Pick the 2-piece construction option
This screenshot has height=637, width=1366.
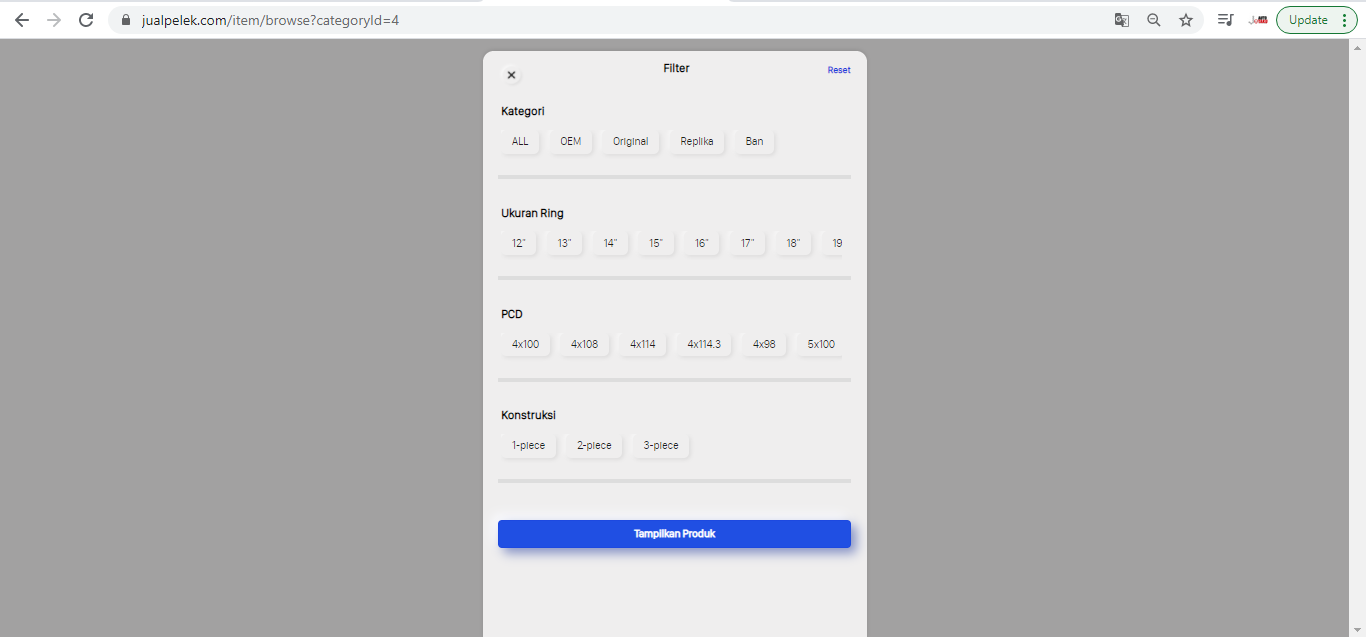(x=594, y=446)
